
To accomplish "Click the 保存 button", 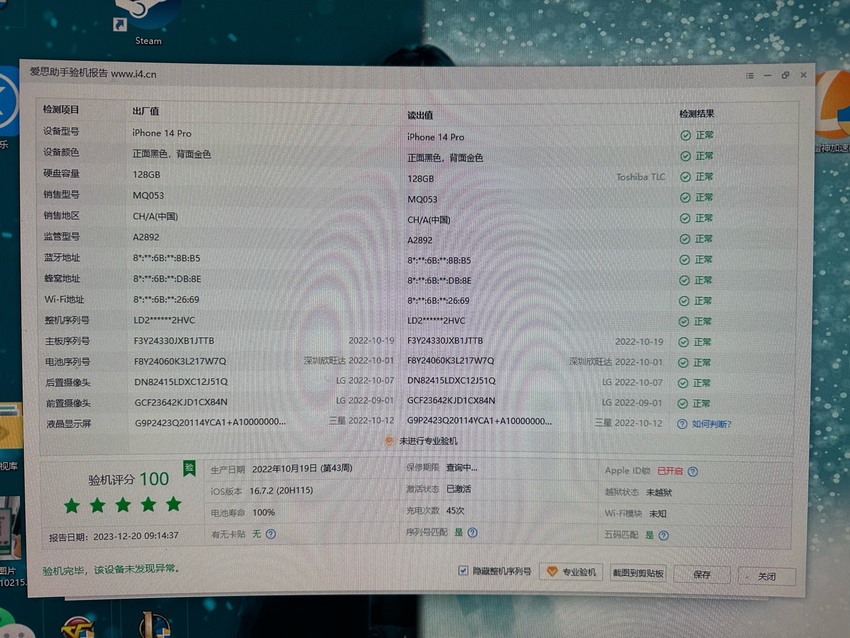I will pyautogui.click(x=701, y=575).
